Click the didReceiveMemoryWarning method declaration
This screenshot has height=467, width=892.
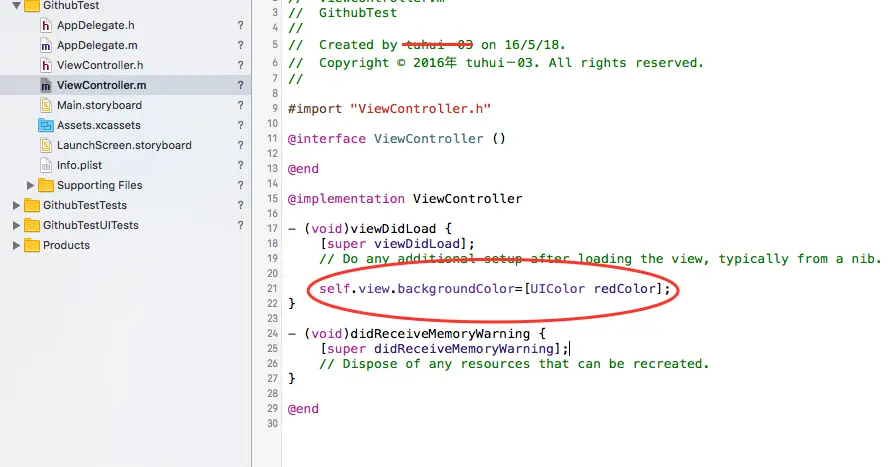coord(417,333)
